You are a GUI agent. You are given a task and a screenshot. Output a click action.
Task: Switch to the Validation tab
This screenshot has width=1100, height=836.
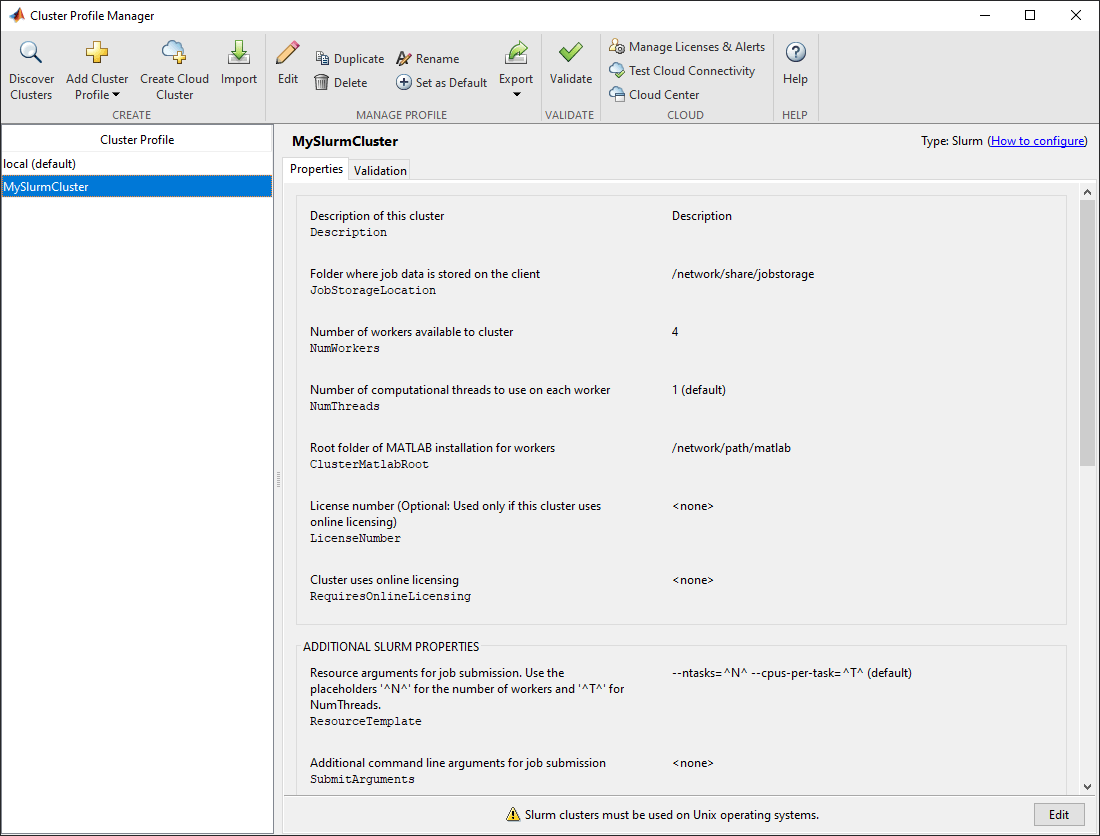tap(380, 170)
